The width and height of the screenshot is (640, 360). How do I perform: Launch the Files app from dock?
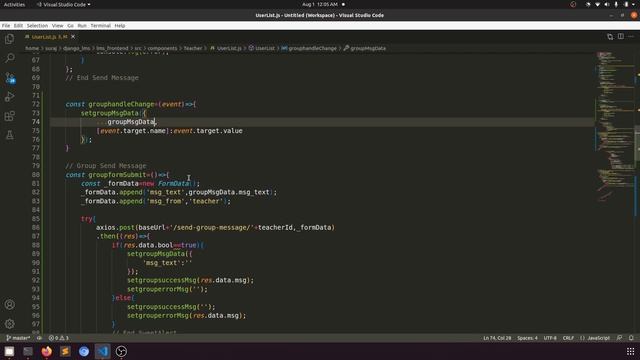(9, 351)
